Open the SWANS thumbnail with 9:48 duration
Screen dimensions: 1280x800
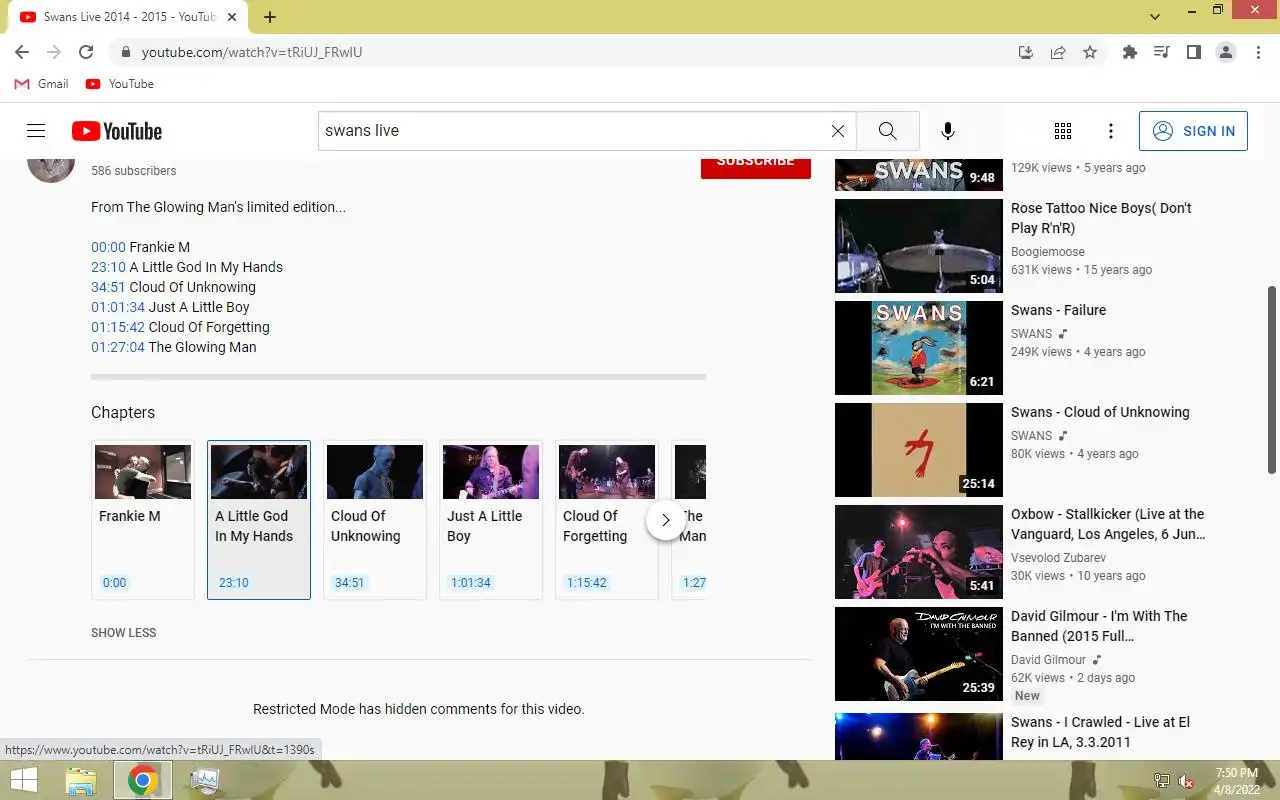click(919, 175)
